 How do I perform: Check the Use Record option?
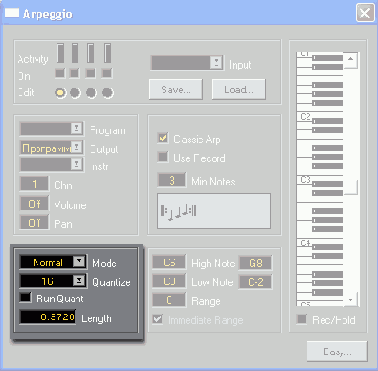(163, 157)
